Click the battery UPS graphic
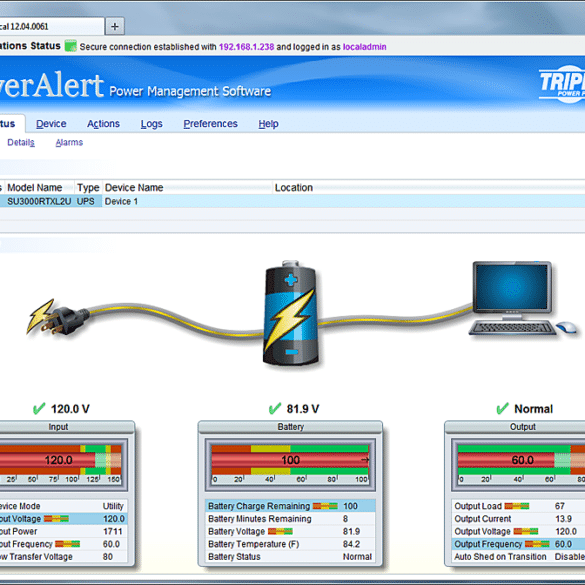The image size is (585, 585). pyautogui.click(x=291, y=313)
